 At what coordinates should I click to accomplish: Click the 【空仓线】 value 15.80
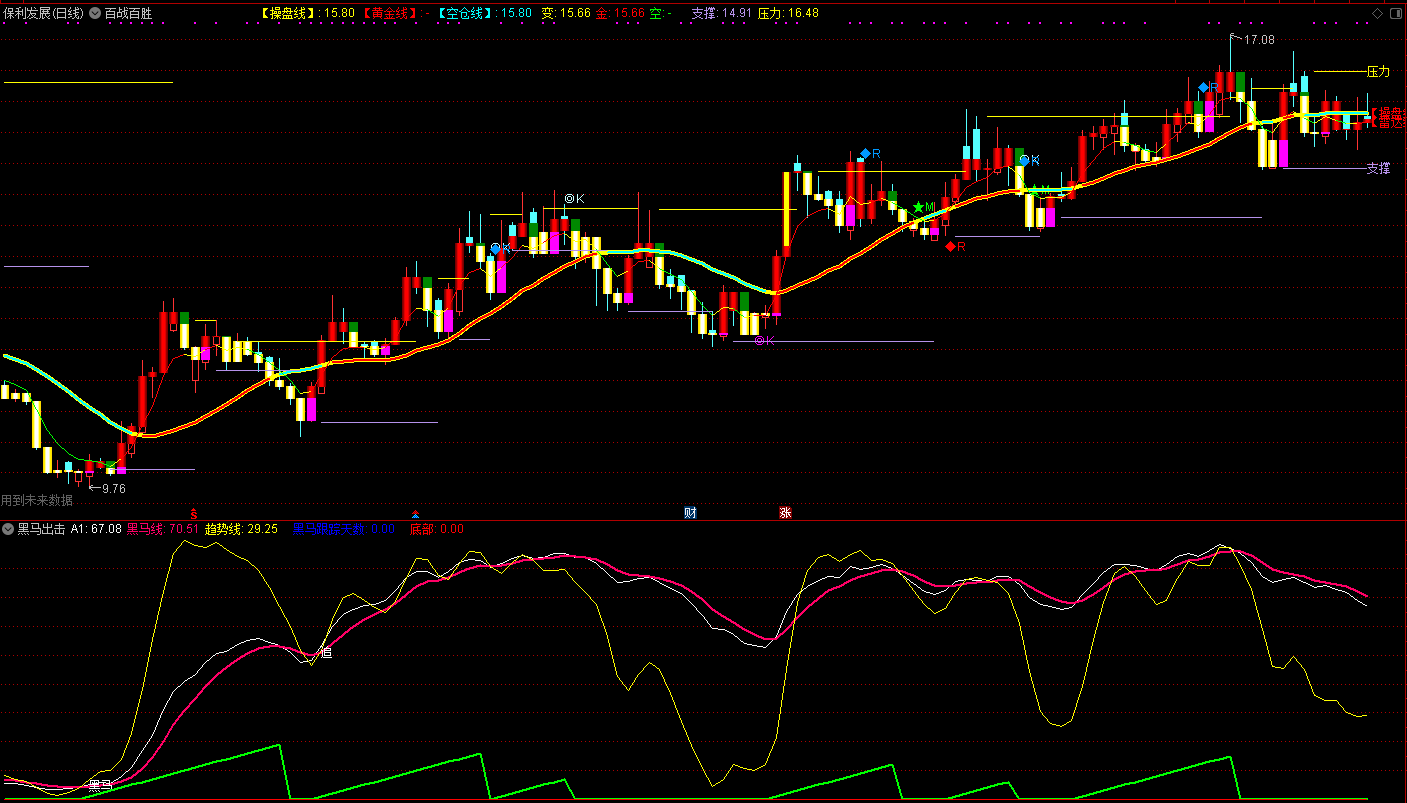[x=516, y=13]
